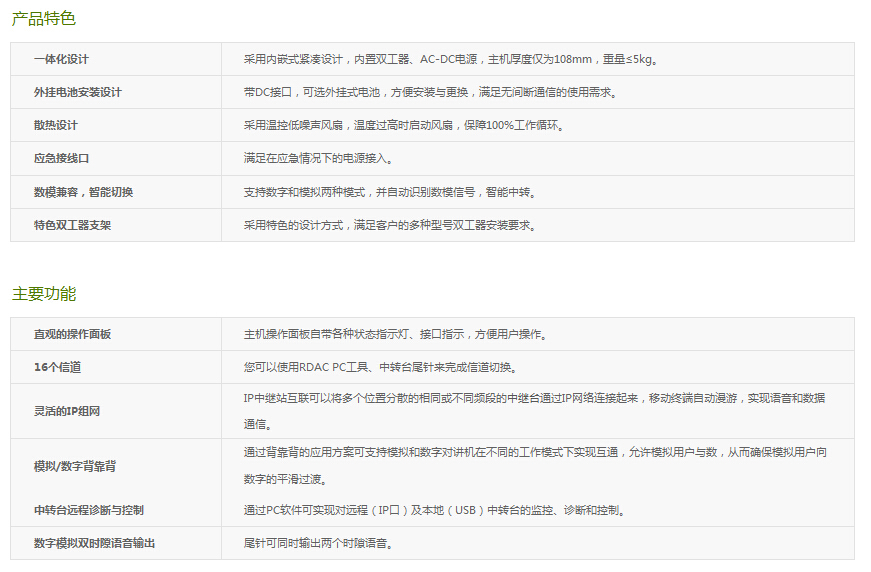
Task: Click the 模拟/数字背靠背 function label
Action: click(74, 466)
